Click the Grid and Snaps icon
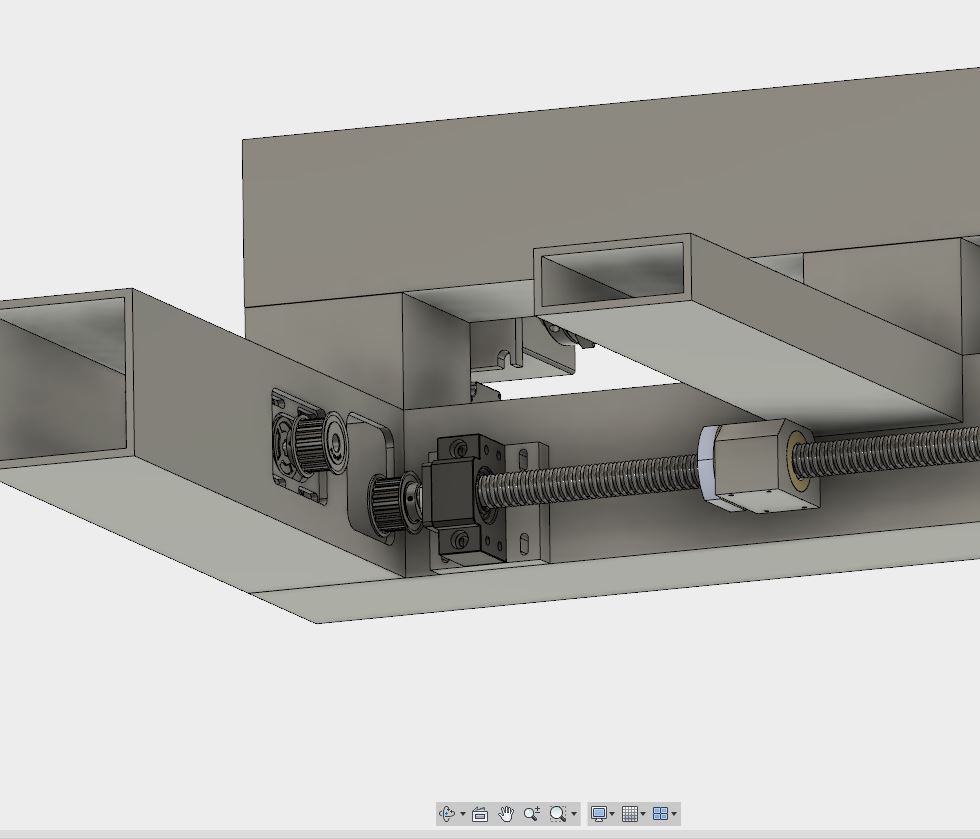The height and width of the screenshot is (839, 980). [x=629, y=814]
